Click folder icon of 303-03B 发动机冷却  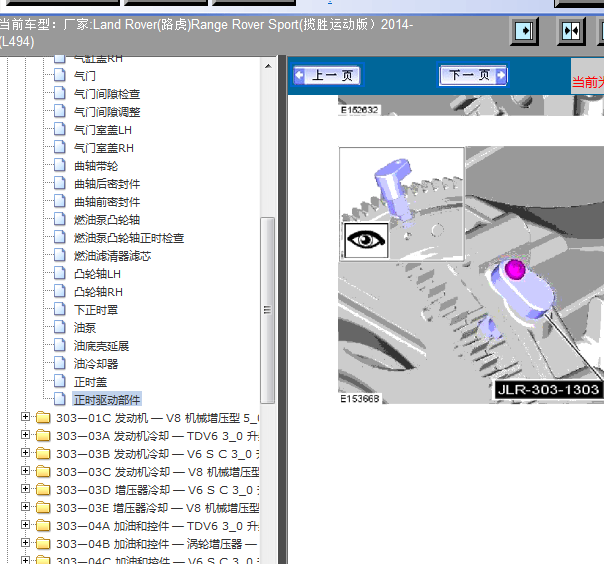tap(43, 453)
